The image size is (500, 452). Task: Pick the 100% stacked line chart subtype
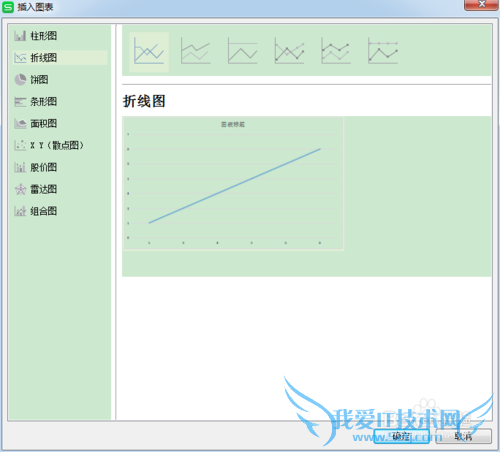242,51
